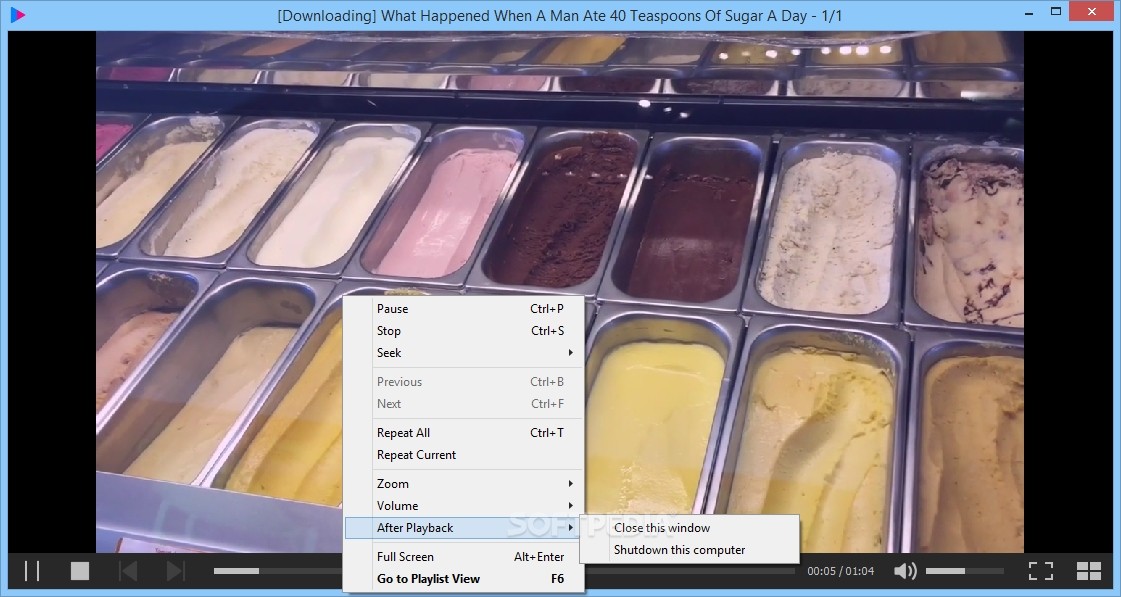Click the app logo in title bar
Screen dimensions: 1121x597
(x=18, y=14)
